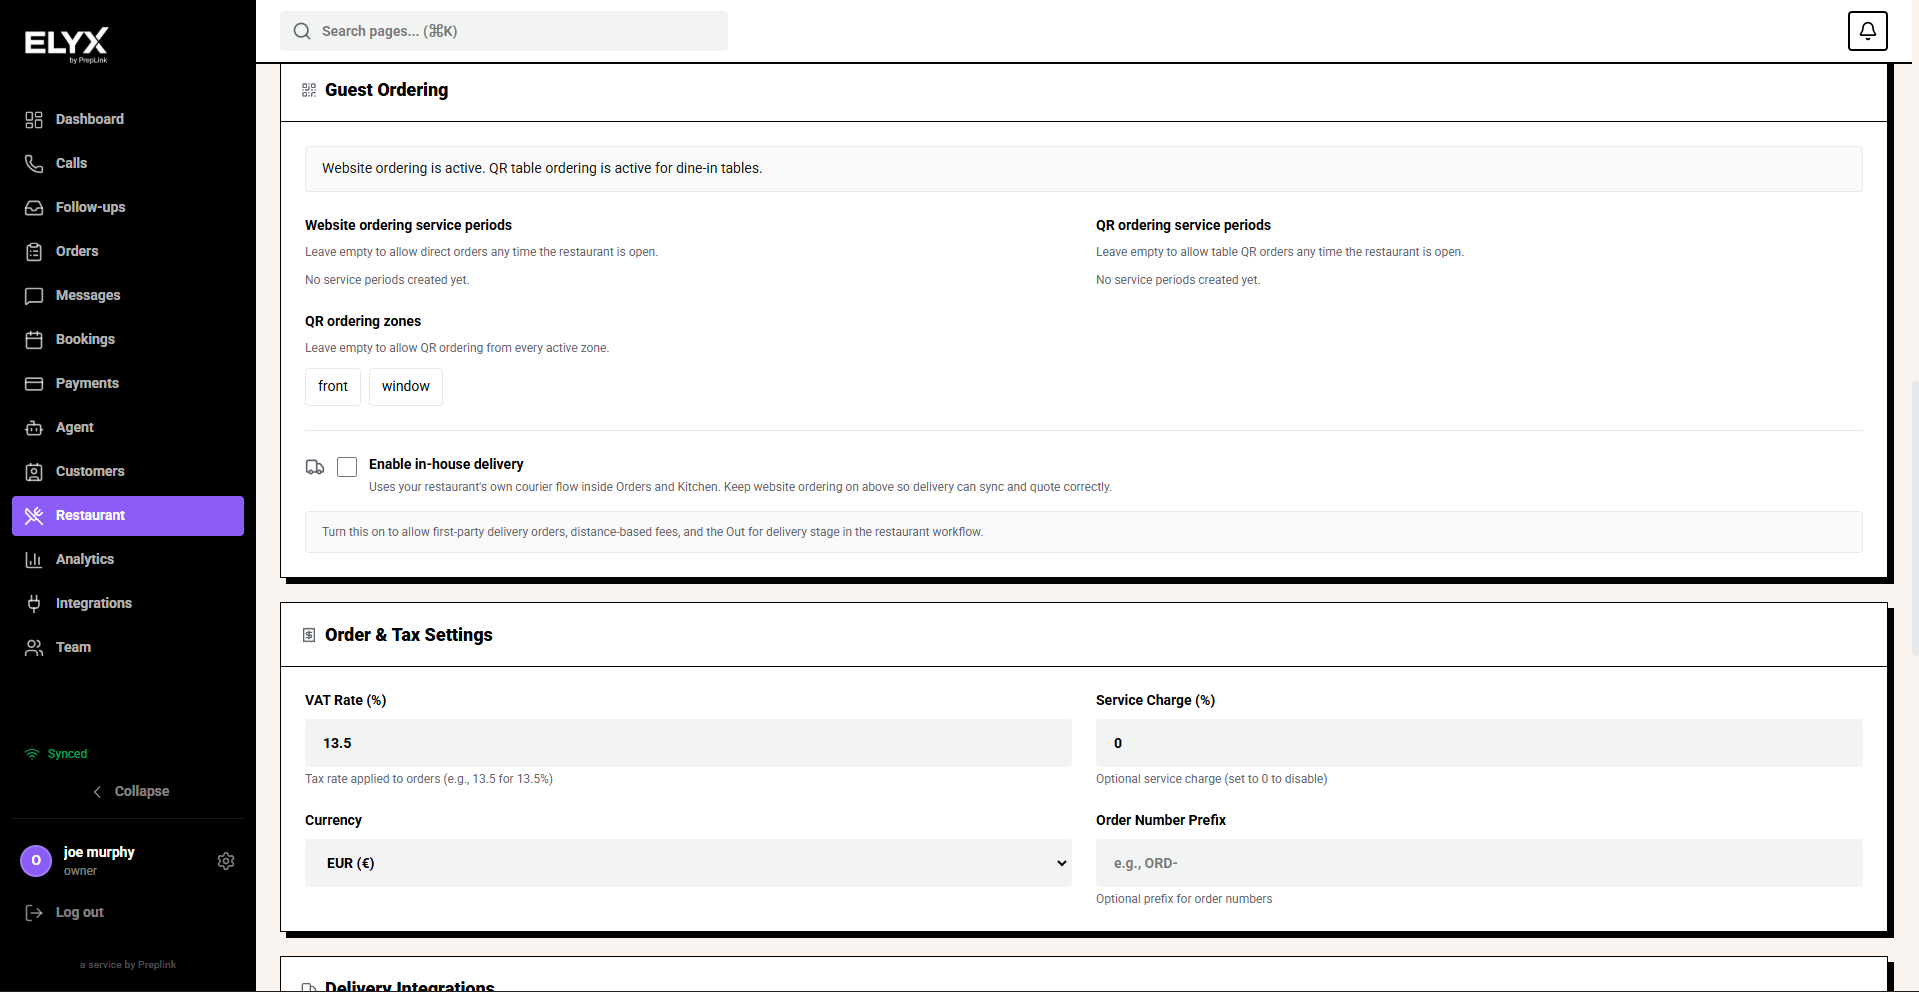Click the ELYX logo

[66, 45]
